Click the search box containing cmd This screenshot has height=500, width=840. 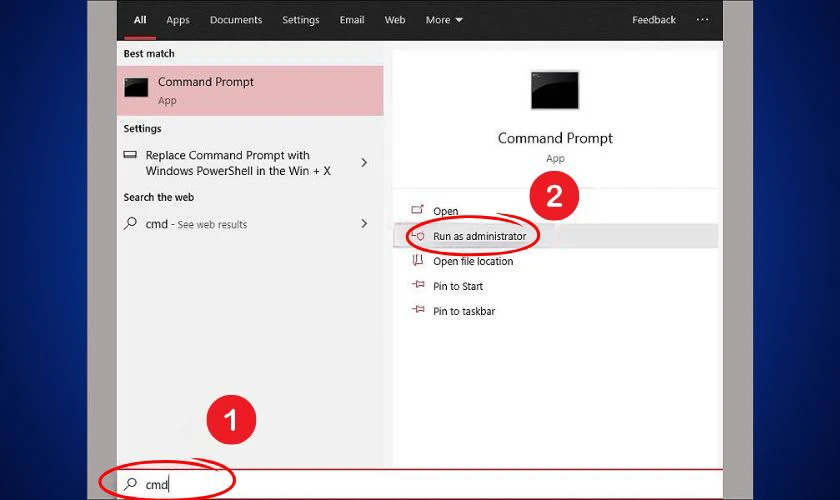tap(419, 484)
